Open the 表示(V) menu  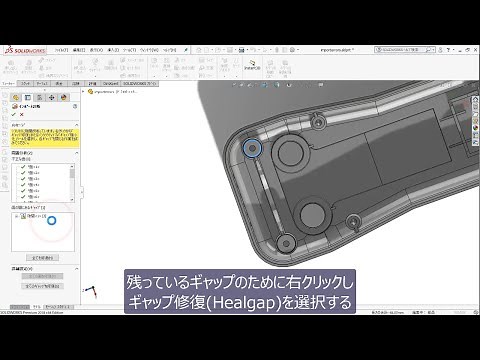click(96, 50)
